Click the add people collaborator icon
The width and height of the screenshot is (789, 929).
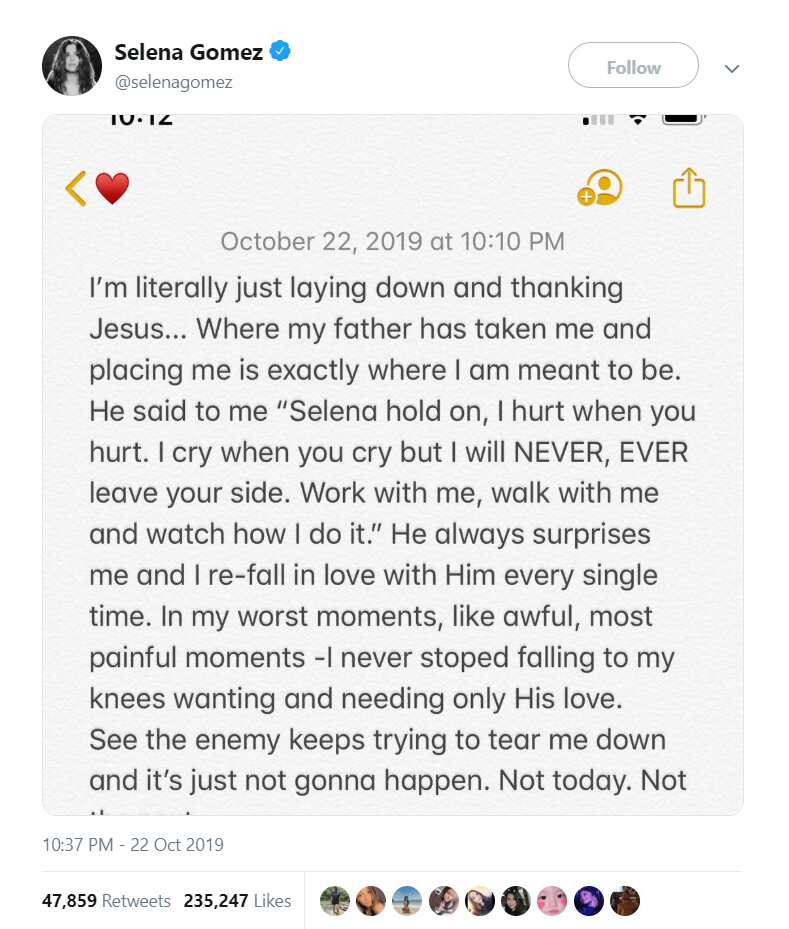(600, 188)
